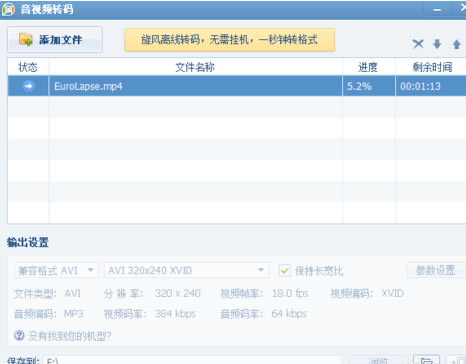
Task: Minimize the 音视频转码 window
Action: coord(437,10)
